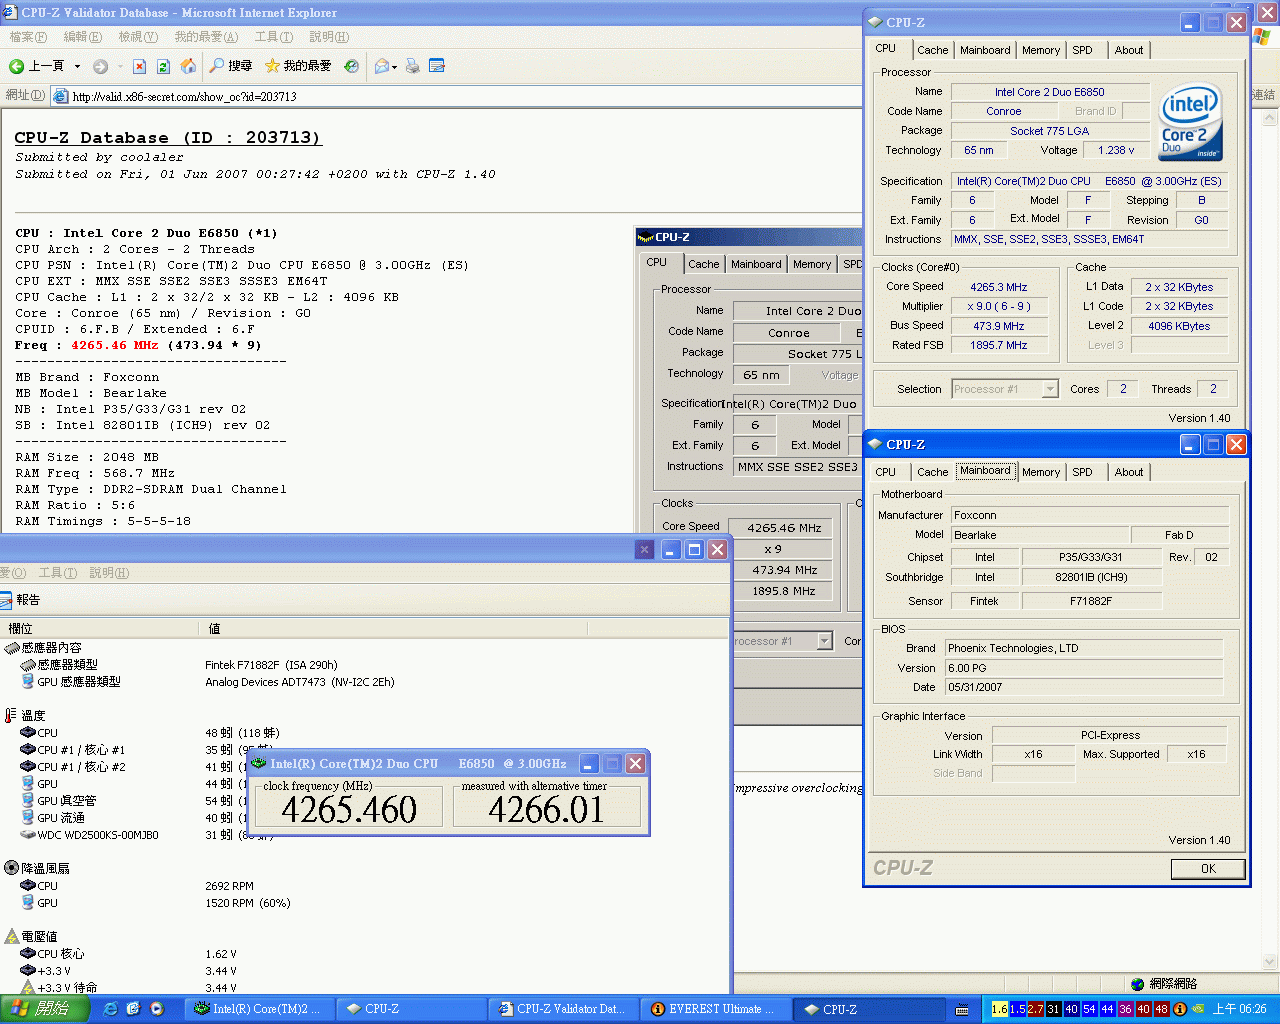Select Mainboard tab in top CPU-Z window
This screenshot has height=1024, width=1280.
(985, 50)
